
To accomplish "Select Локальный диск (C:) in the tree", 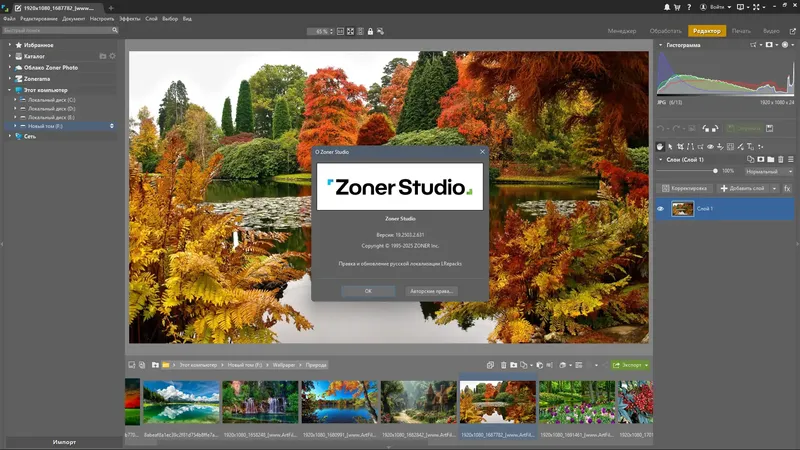I will click(x=52, y=100).
